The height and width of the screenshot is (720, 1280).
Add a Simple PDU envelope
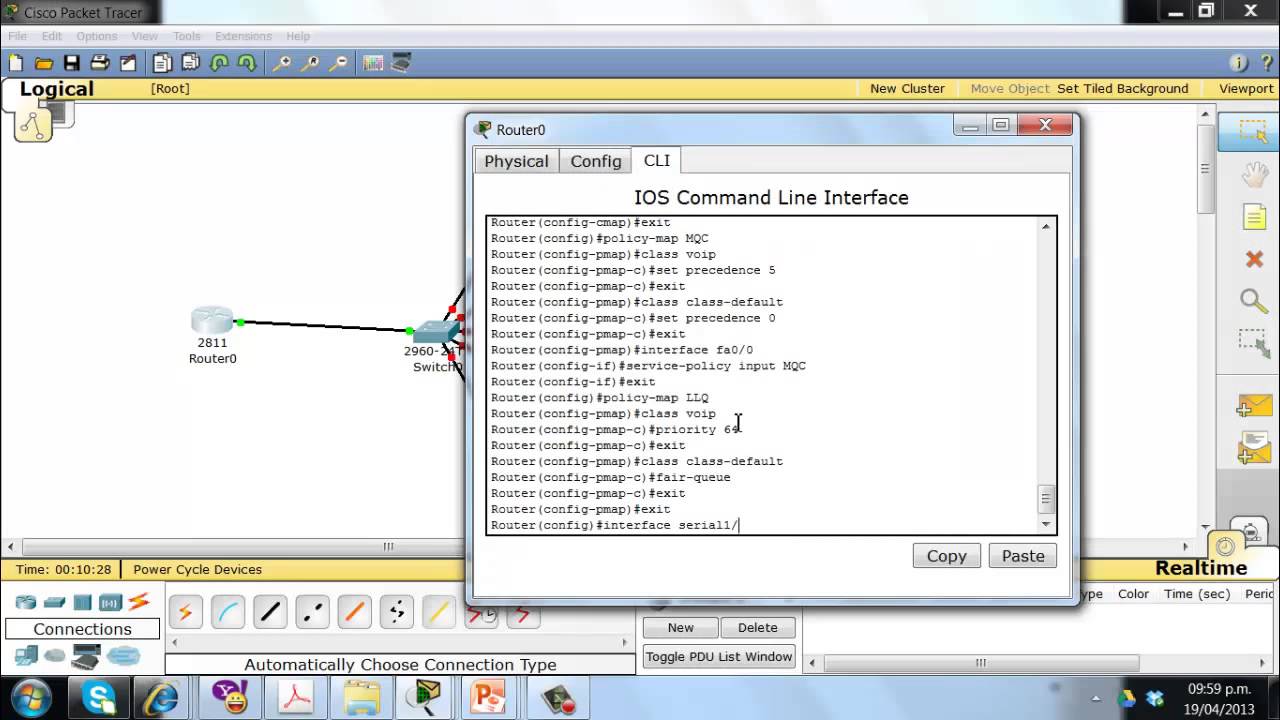[1253, 405]
